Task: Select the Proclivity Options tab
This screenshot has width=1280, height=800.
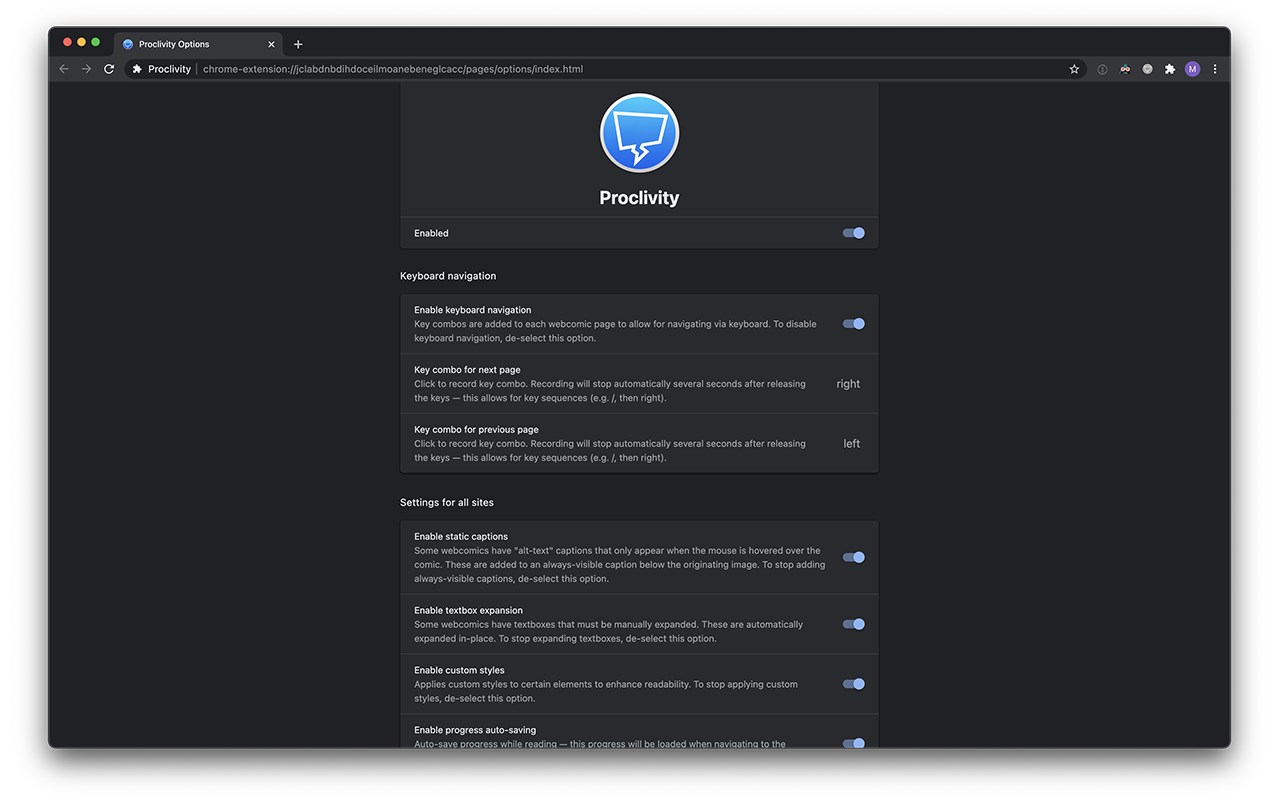Action: tap(198, 44)
